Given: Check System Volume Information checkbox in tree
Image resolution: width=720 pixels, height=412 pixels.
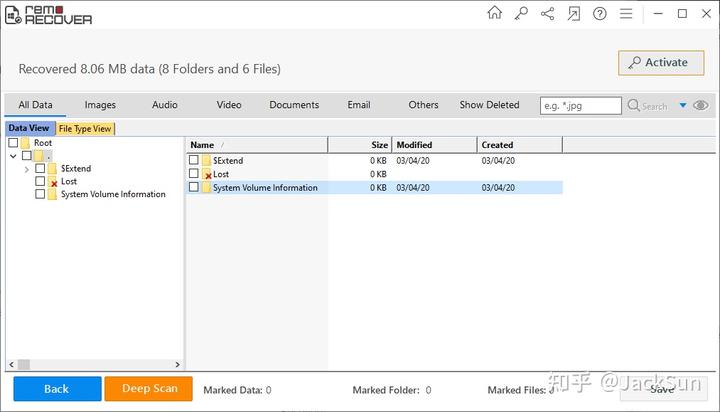Looking at the screenshot, I should (40, 194).
